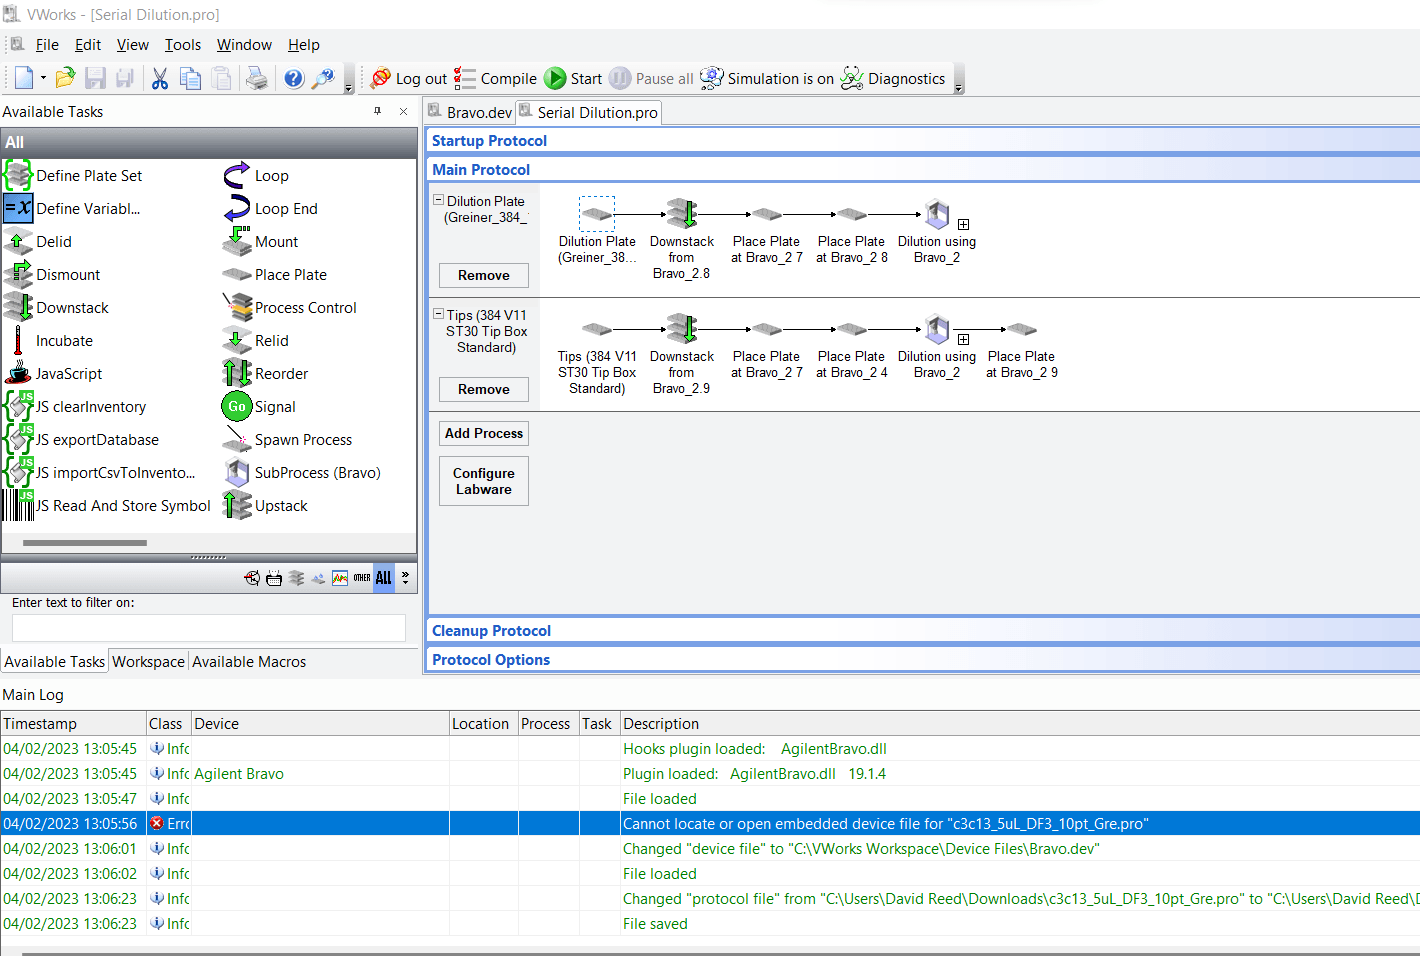Screen dimensions: 1420x956
Task: Collapse the Dilution Plate process
Action: (438, 200)
